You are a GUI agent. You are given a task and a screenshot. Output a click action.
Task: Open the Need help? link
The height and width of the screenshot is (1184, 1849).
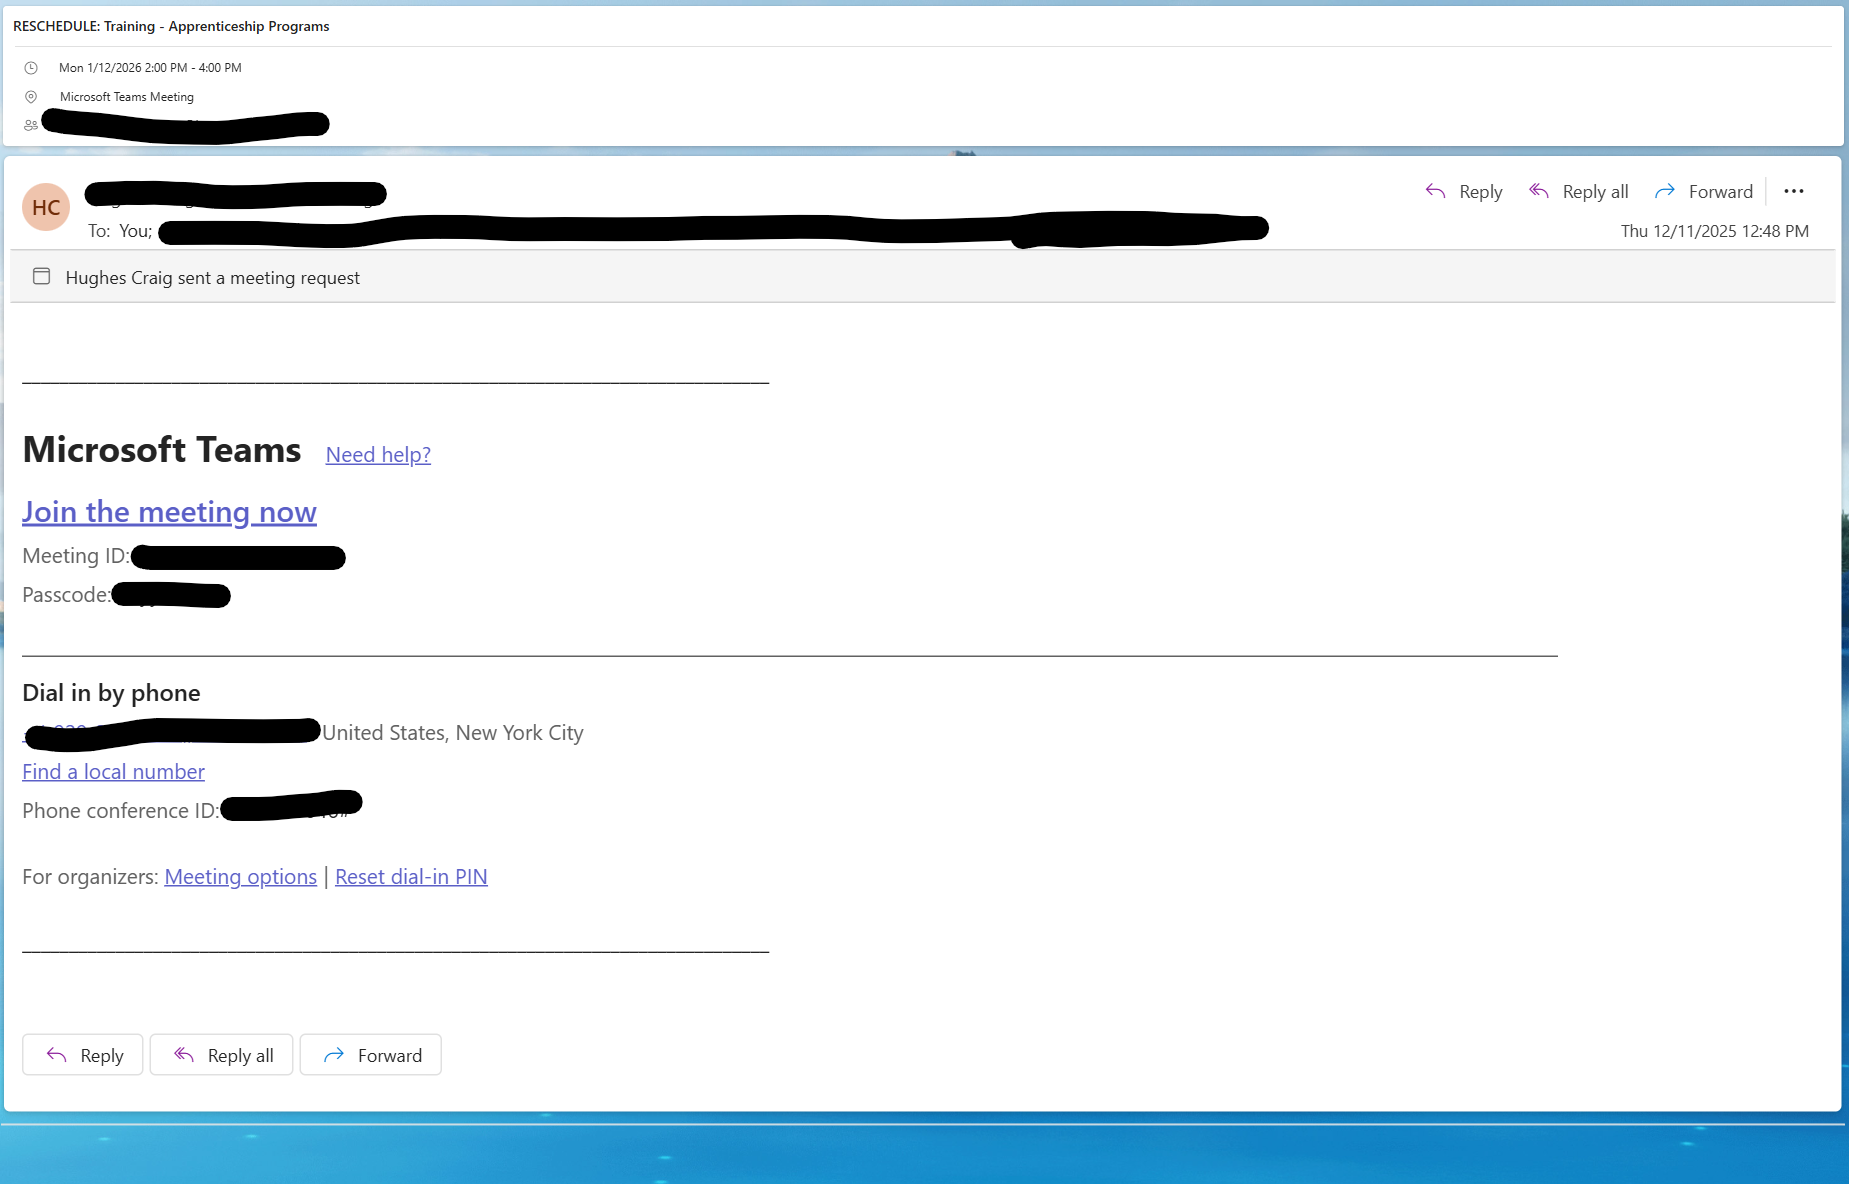tap(377, 454)
